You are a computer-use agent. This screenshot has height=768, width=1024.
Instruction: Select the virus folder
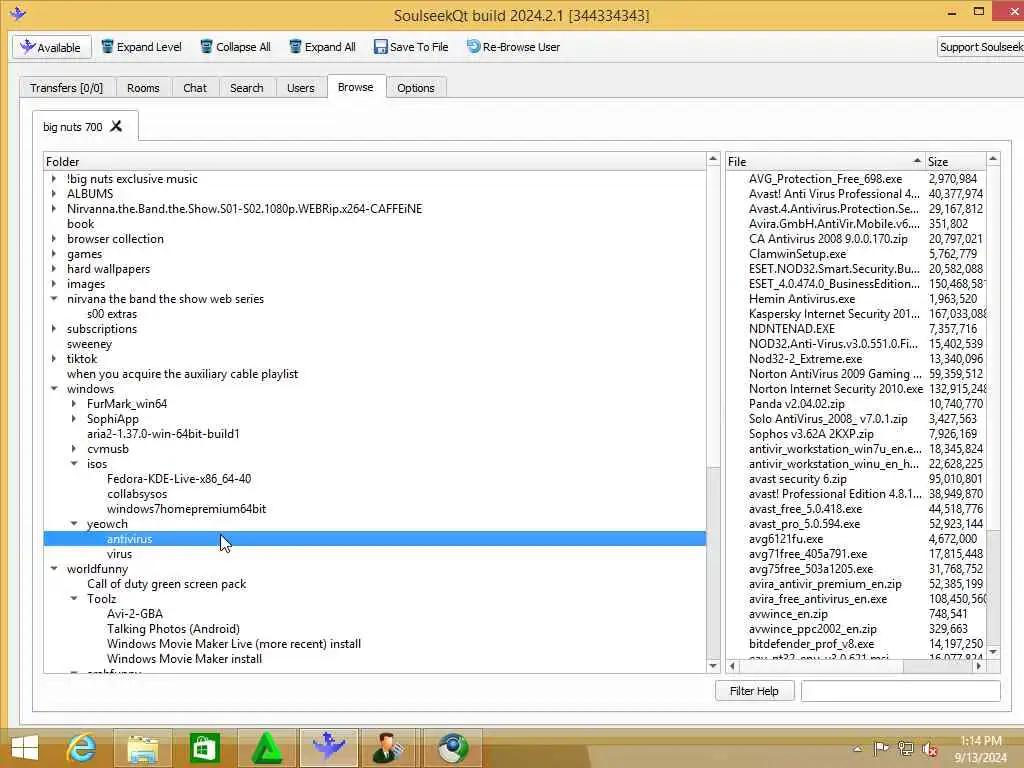(x=120, y=554)
